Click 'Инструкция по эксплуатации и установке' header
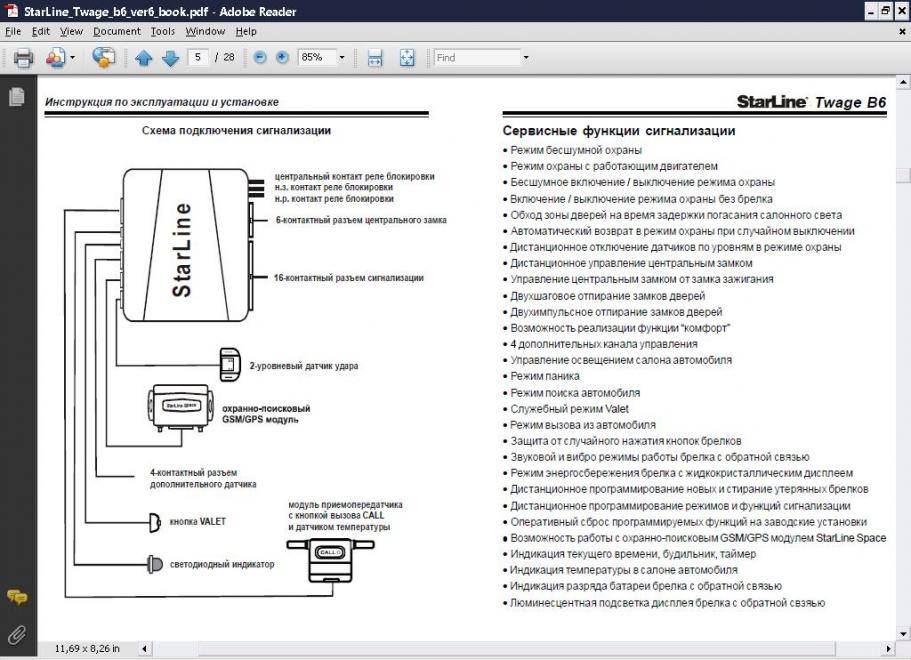The image size is (911, 660). [162, 102]
